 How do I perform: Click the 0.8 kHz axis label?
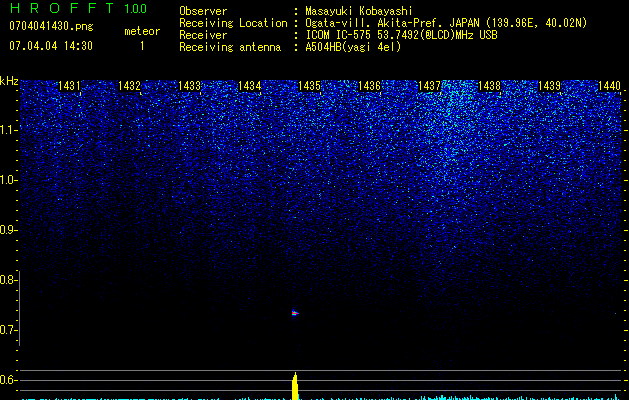(x=8, y=280)
